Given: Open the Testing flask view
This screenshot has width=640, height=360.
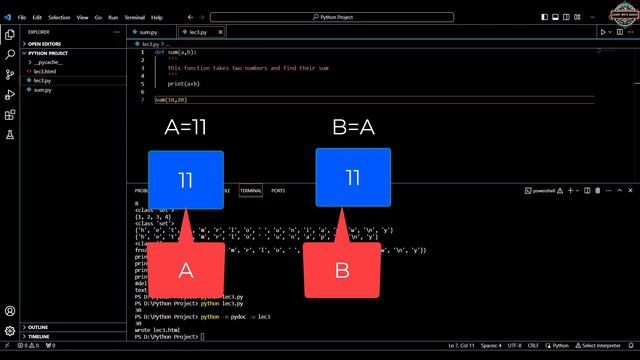Looking at the screenshot, I should point(10,135).
